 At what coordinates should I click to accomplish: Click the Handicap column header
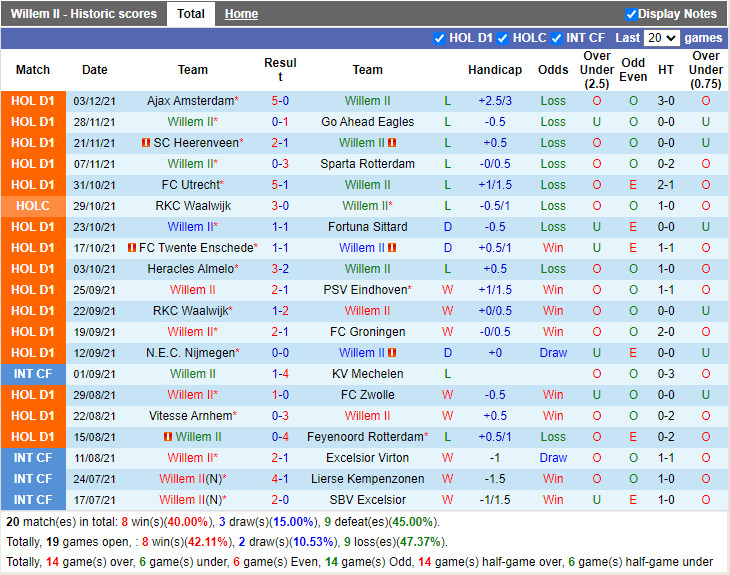[495, 70]
